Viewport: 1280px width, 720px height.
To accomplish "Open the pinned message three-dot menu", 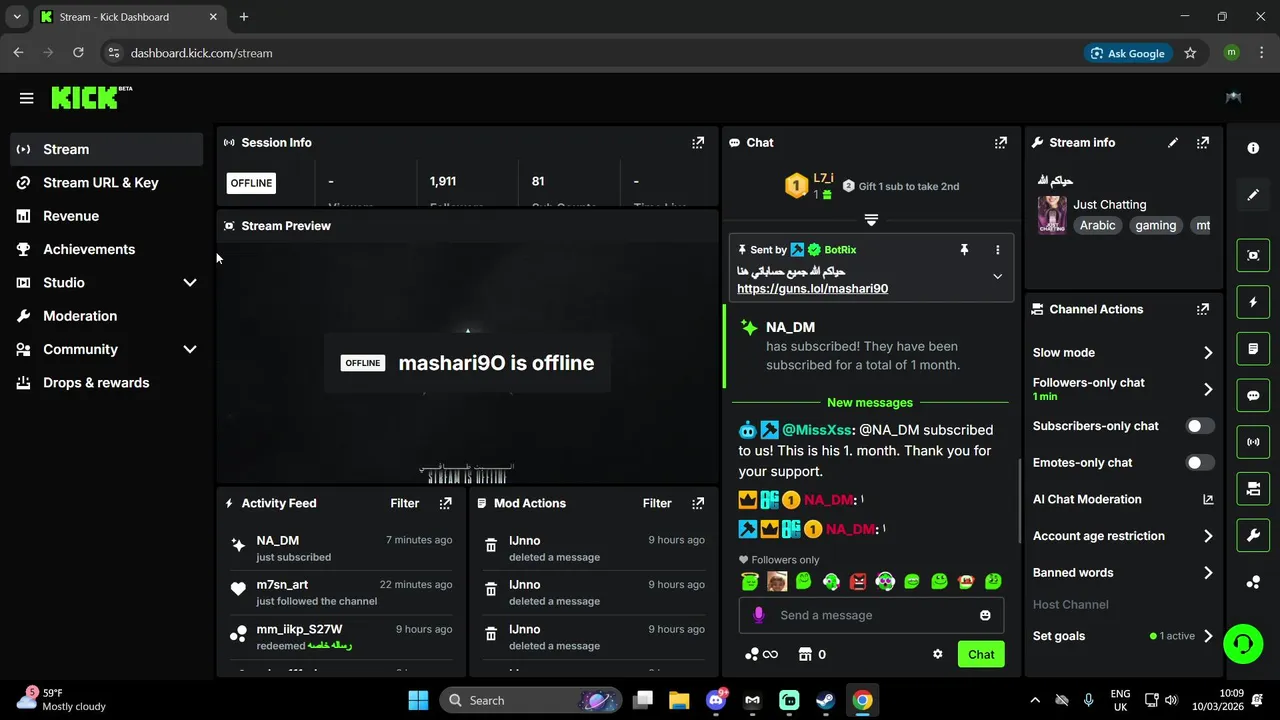I will point(997,250).
